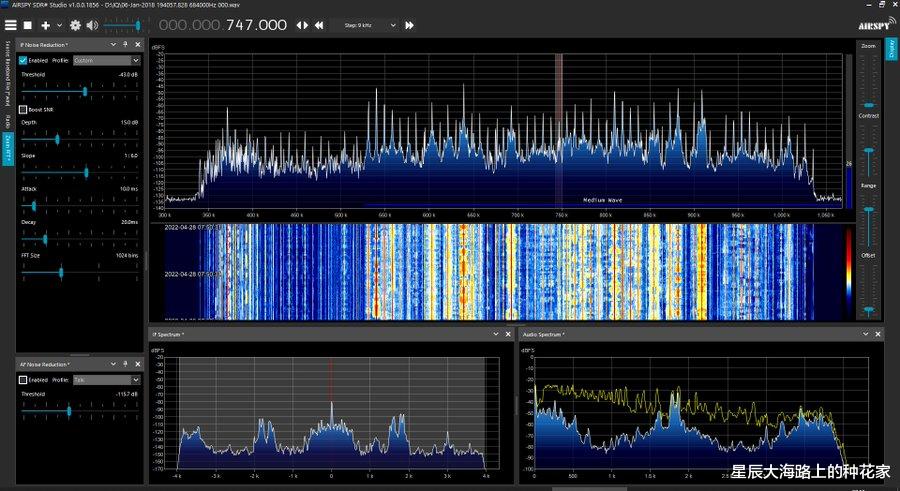Adjust the Zoom slider in the display panel
Viewport: 900px width, 491px height.
869,80
